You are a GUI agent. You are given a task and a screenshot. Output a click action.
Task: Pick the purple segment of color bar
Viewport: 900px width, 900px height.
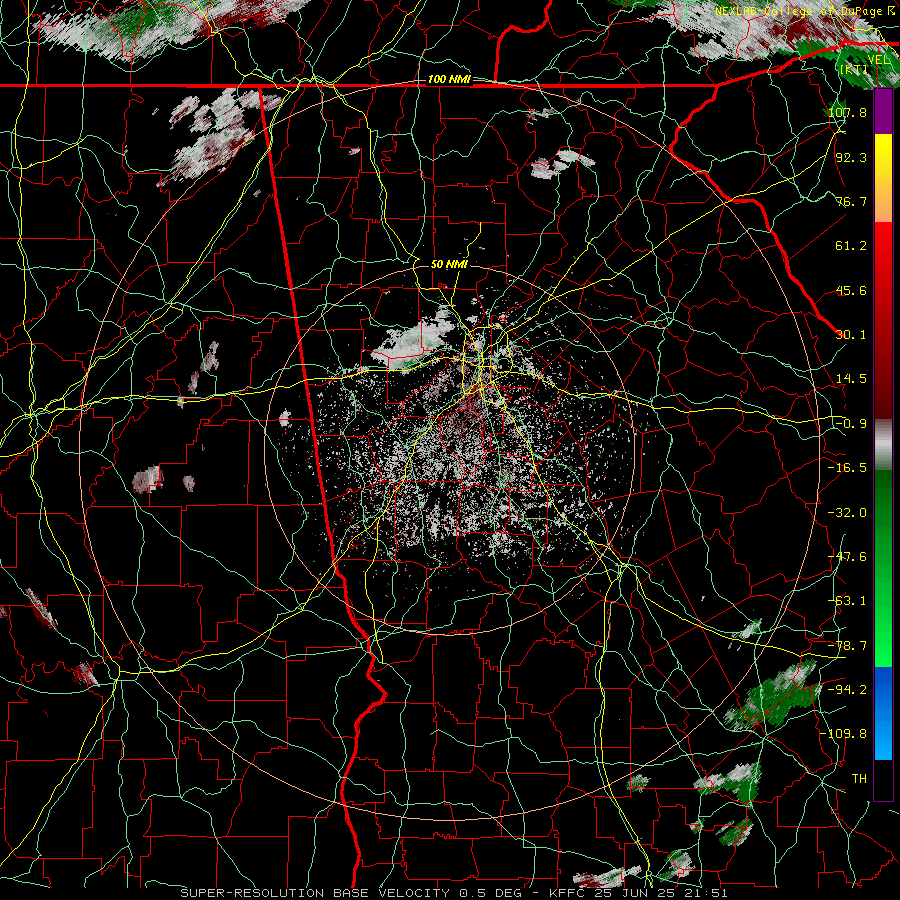point(883,112)
